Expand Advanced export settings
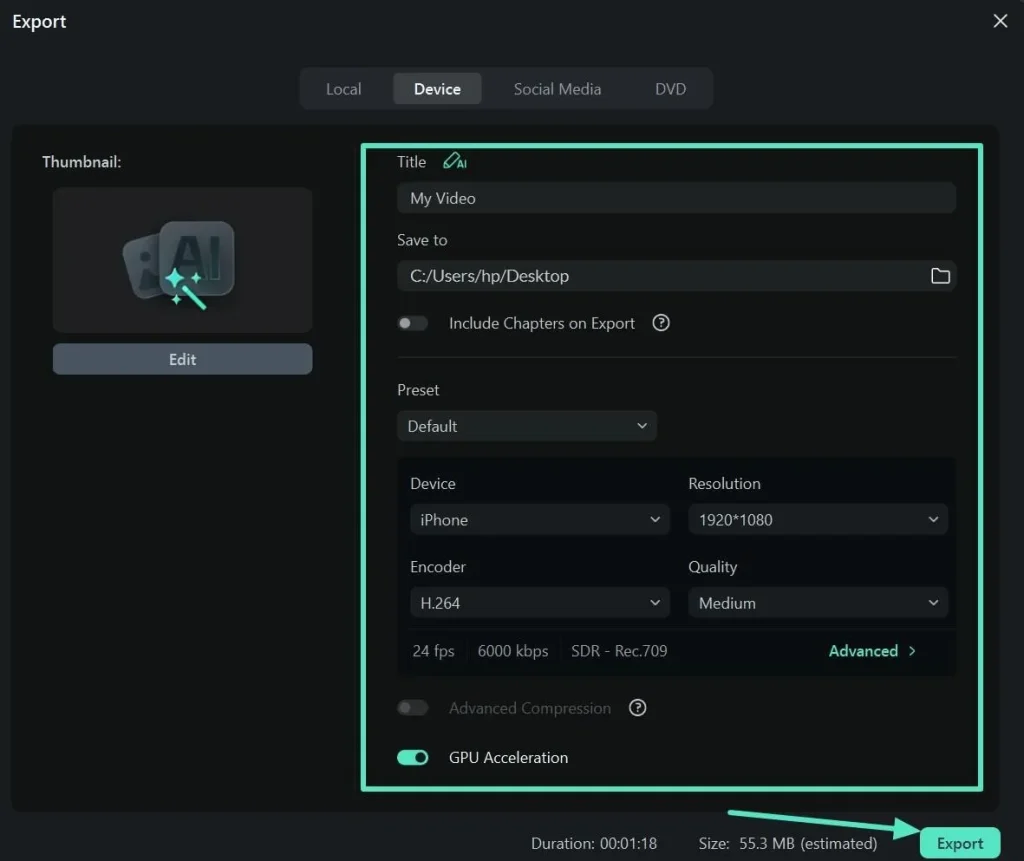The image size is (1024, 861). [x=872, y=651]
